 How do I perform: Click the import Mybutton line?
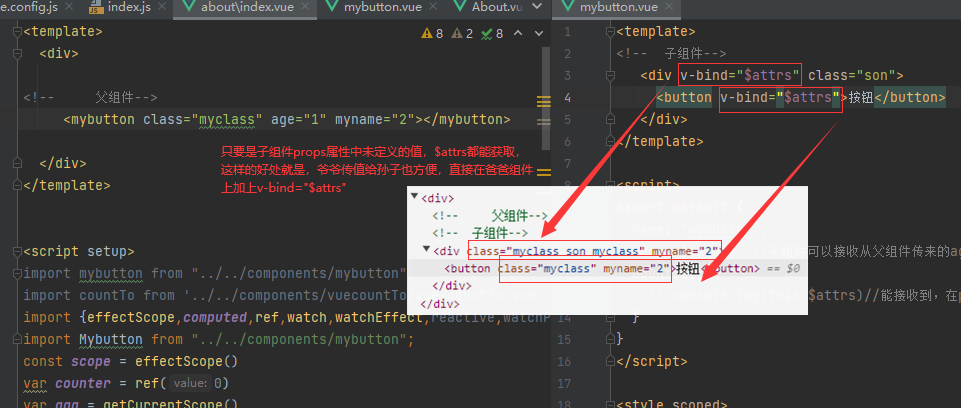click(219, 339)
